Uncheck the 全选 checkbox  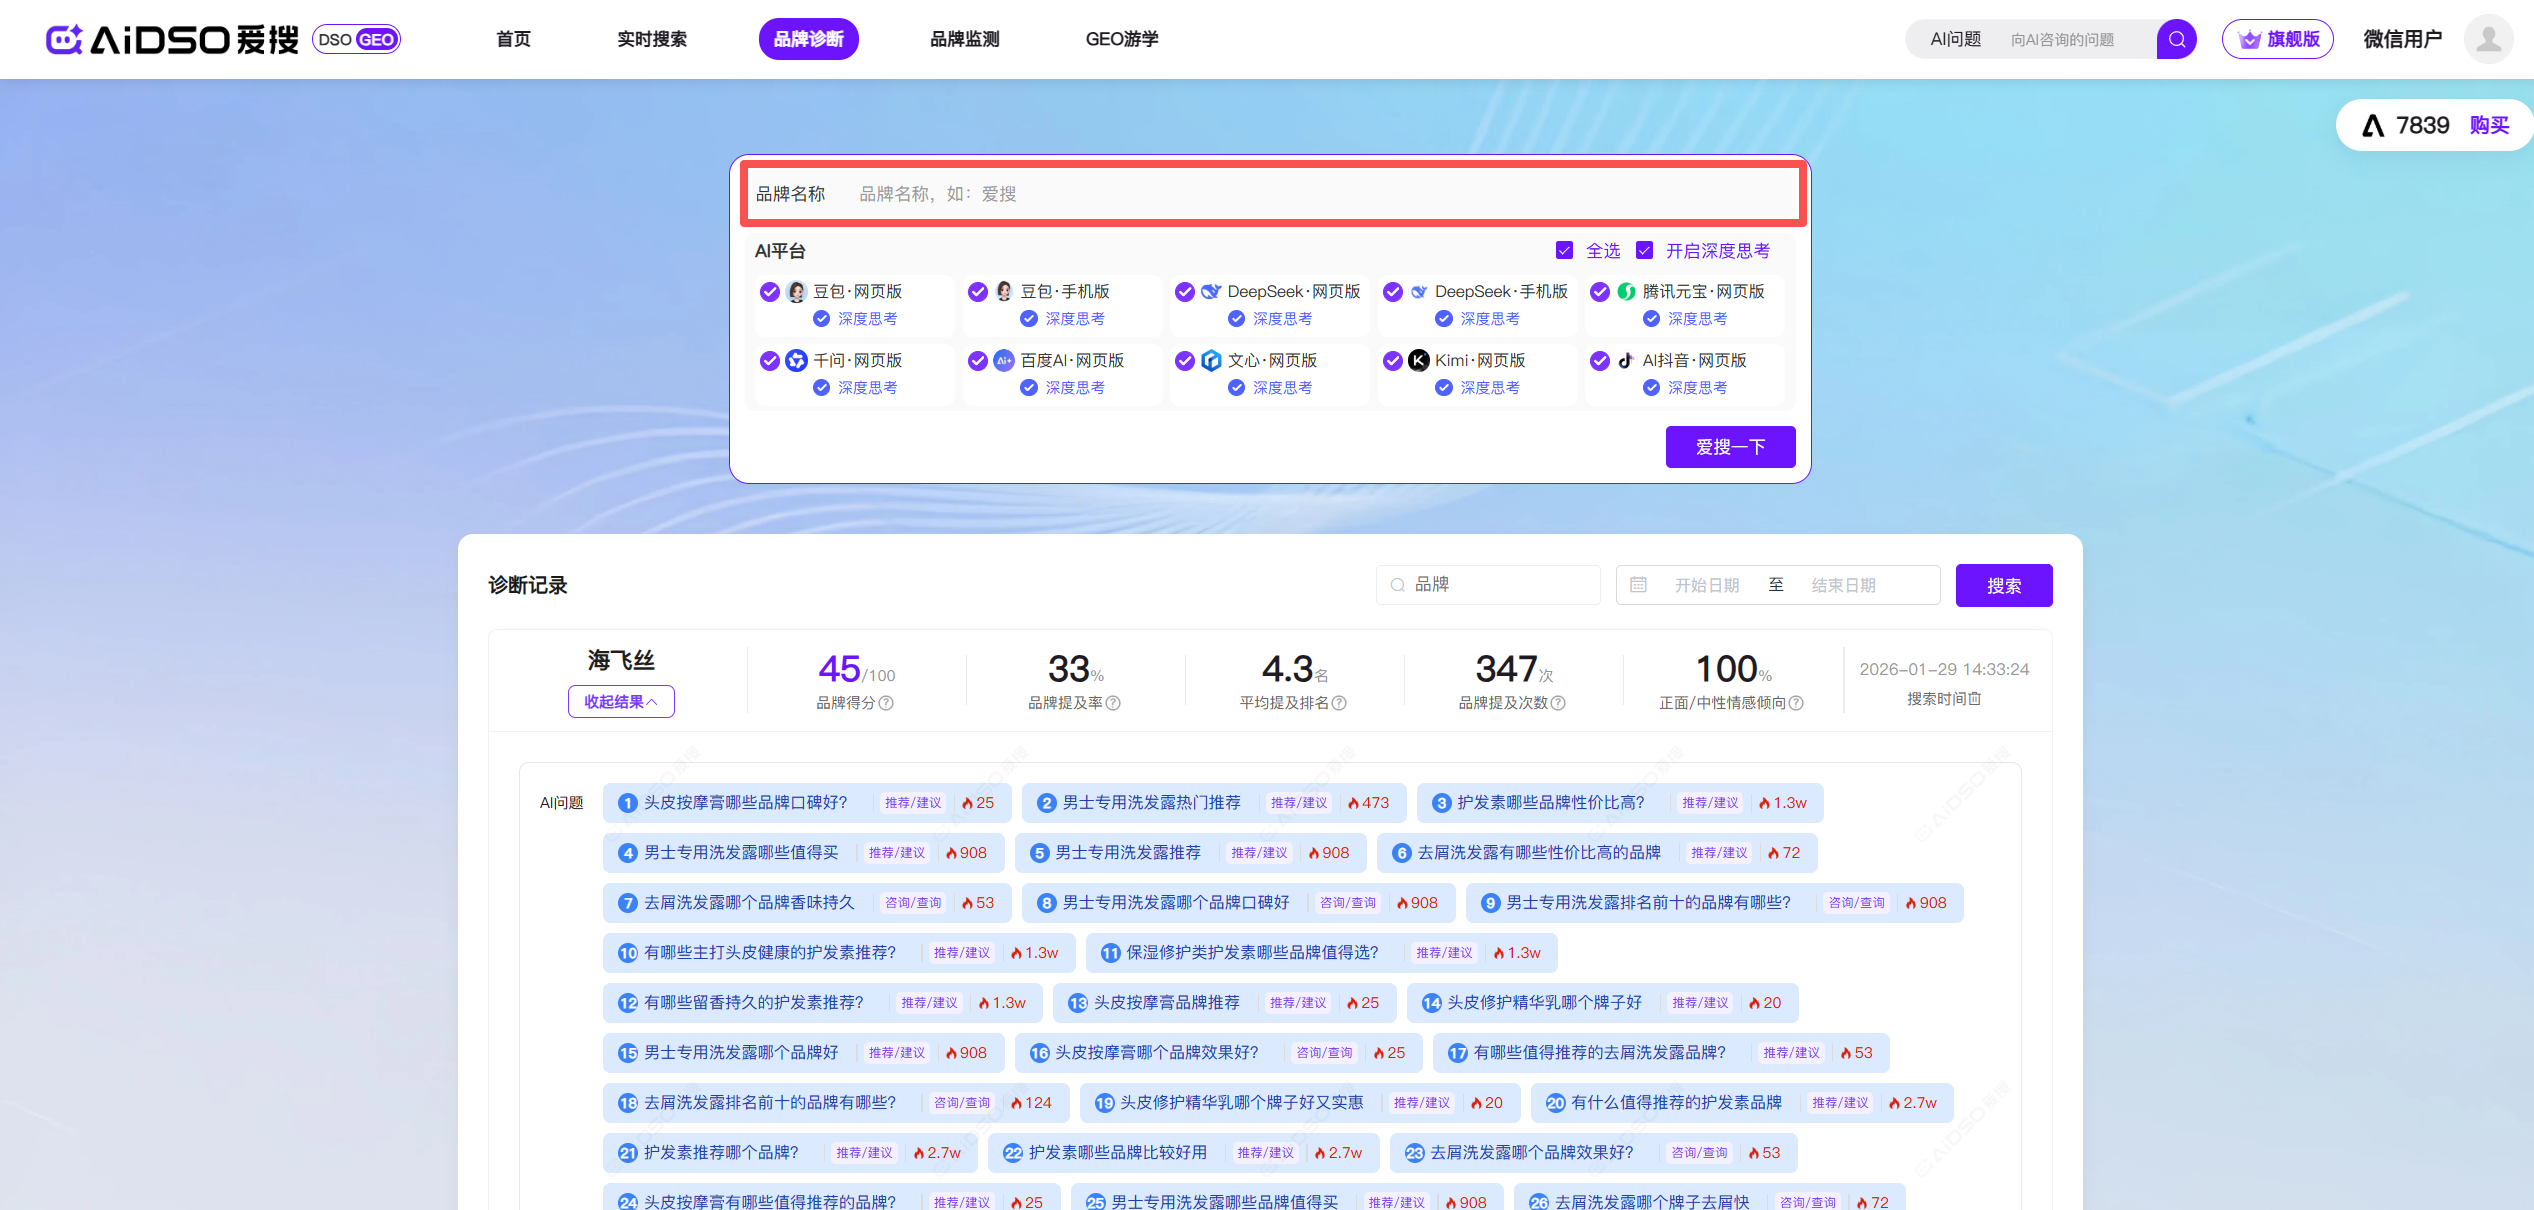pyautogui.click(x=1565, y=250)
